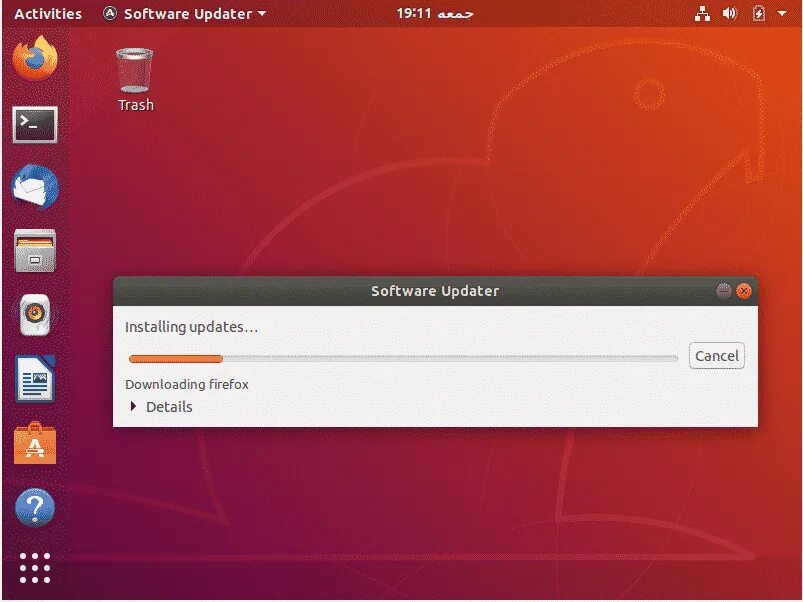Open the Activities overview

(x=48, y=14)
